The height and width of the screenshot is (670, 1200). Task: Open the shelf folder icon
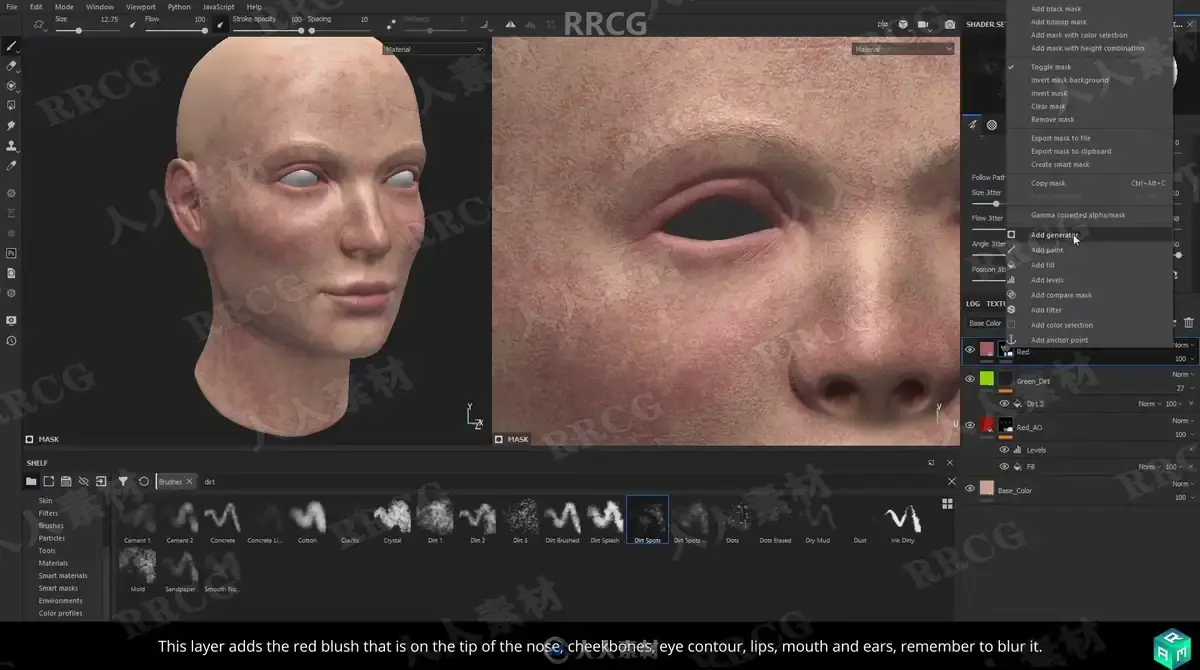[x=31, y=481]
